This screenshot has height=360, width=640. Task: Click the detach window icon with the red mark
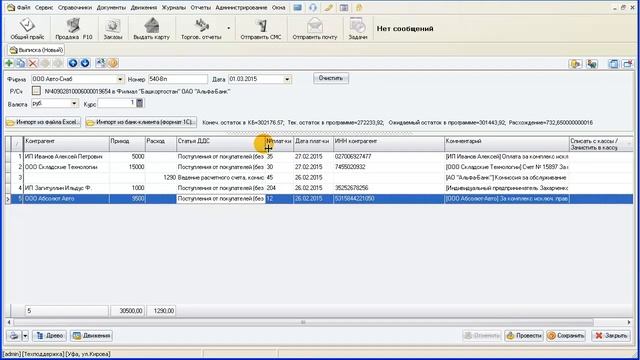point(627,64)
